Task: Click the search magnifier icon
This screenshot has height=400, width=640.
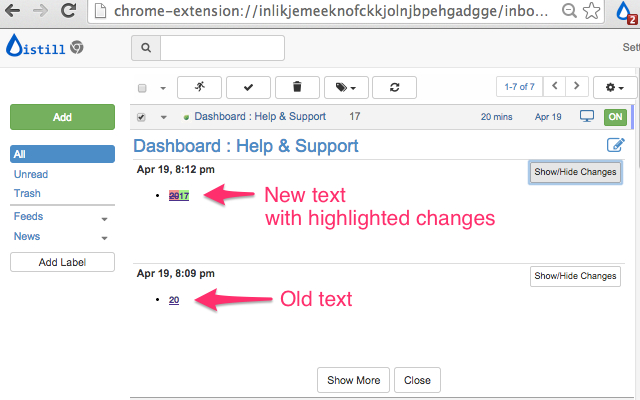Action: pos(146,48)
